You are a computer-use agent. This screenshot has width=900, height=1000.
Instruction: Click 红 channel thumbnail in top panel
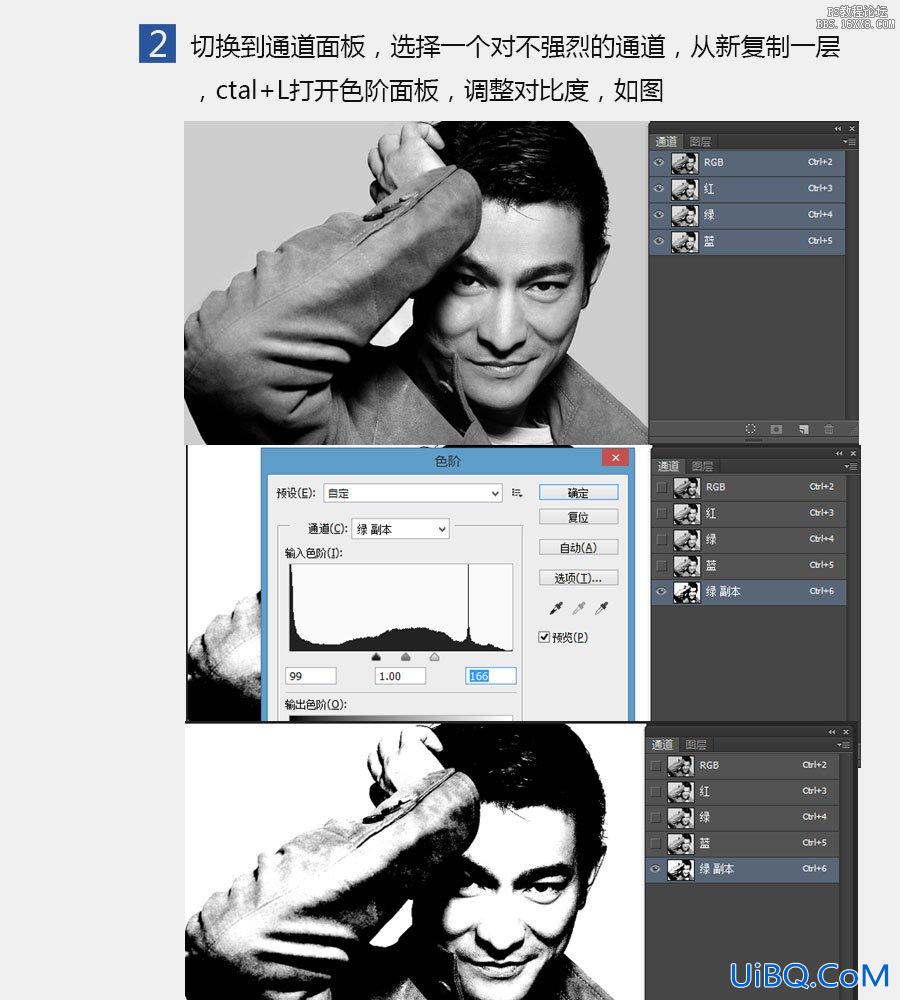[684, 189]
